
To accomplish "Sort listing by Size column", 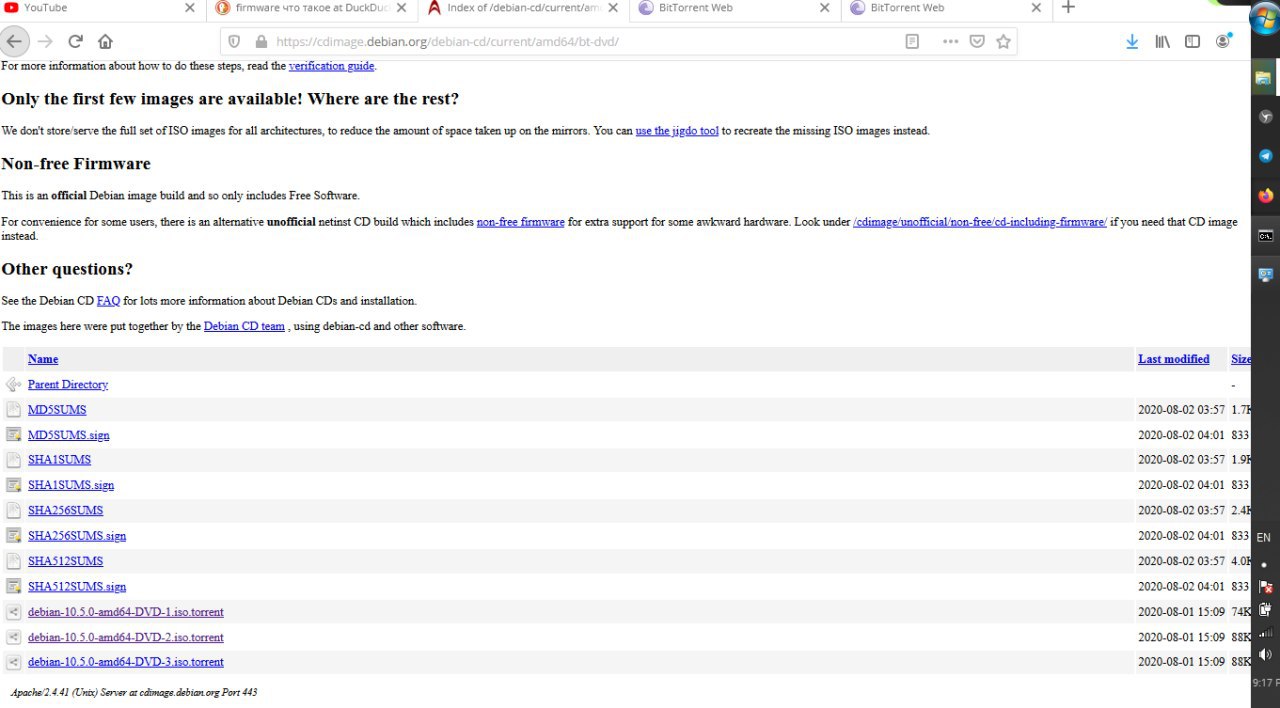I will (x=1241, y=359).
